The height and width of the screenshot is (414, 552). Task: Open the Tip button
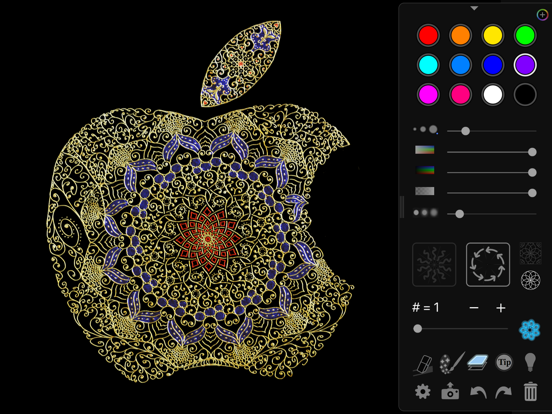point(504,363)
